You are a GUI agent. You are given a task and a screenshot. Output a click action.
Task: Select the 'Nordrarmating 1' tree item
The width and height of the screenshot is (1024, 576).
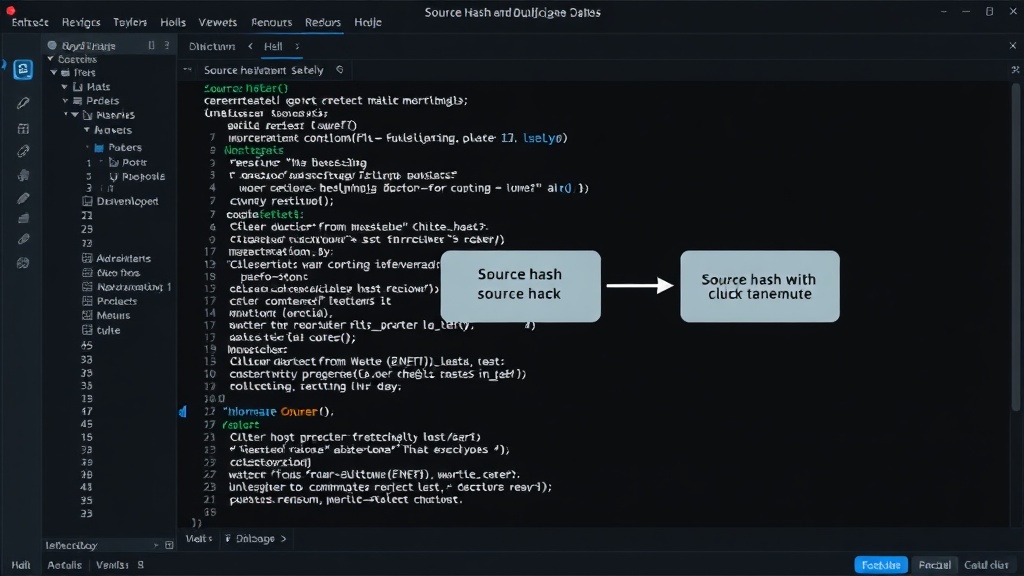(x=134, y=287)
